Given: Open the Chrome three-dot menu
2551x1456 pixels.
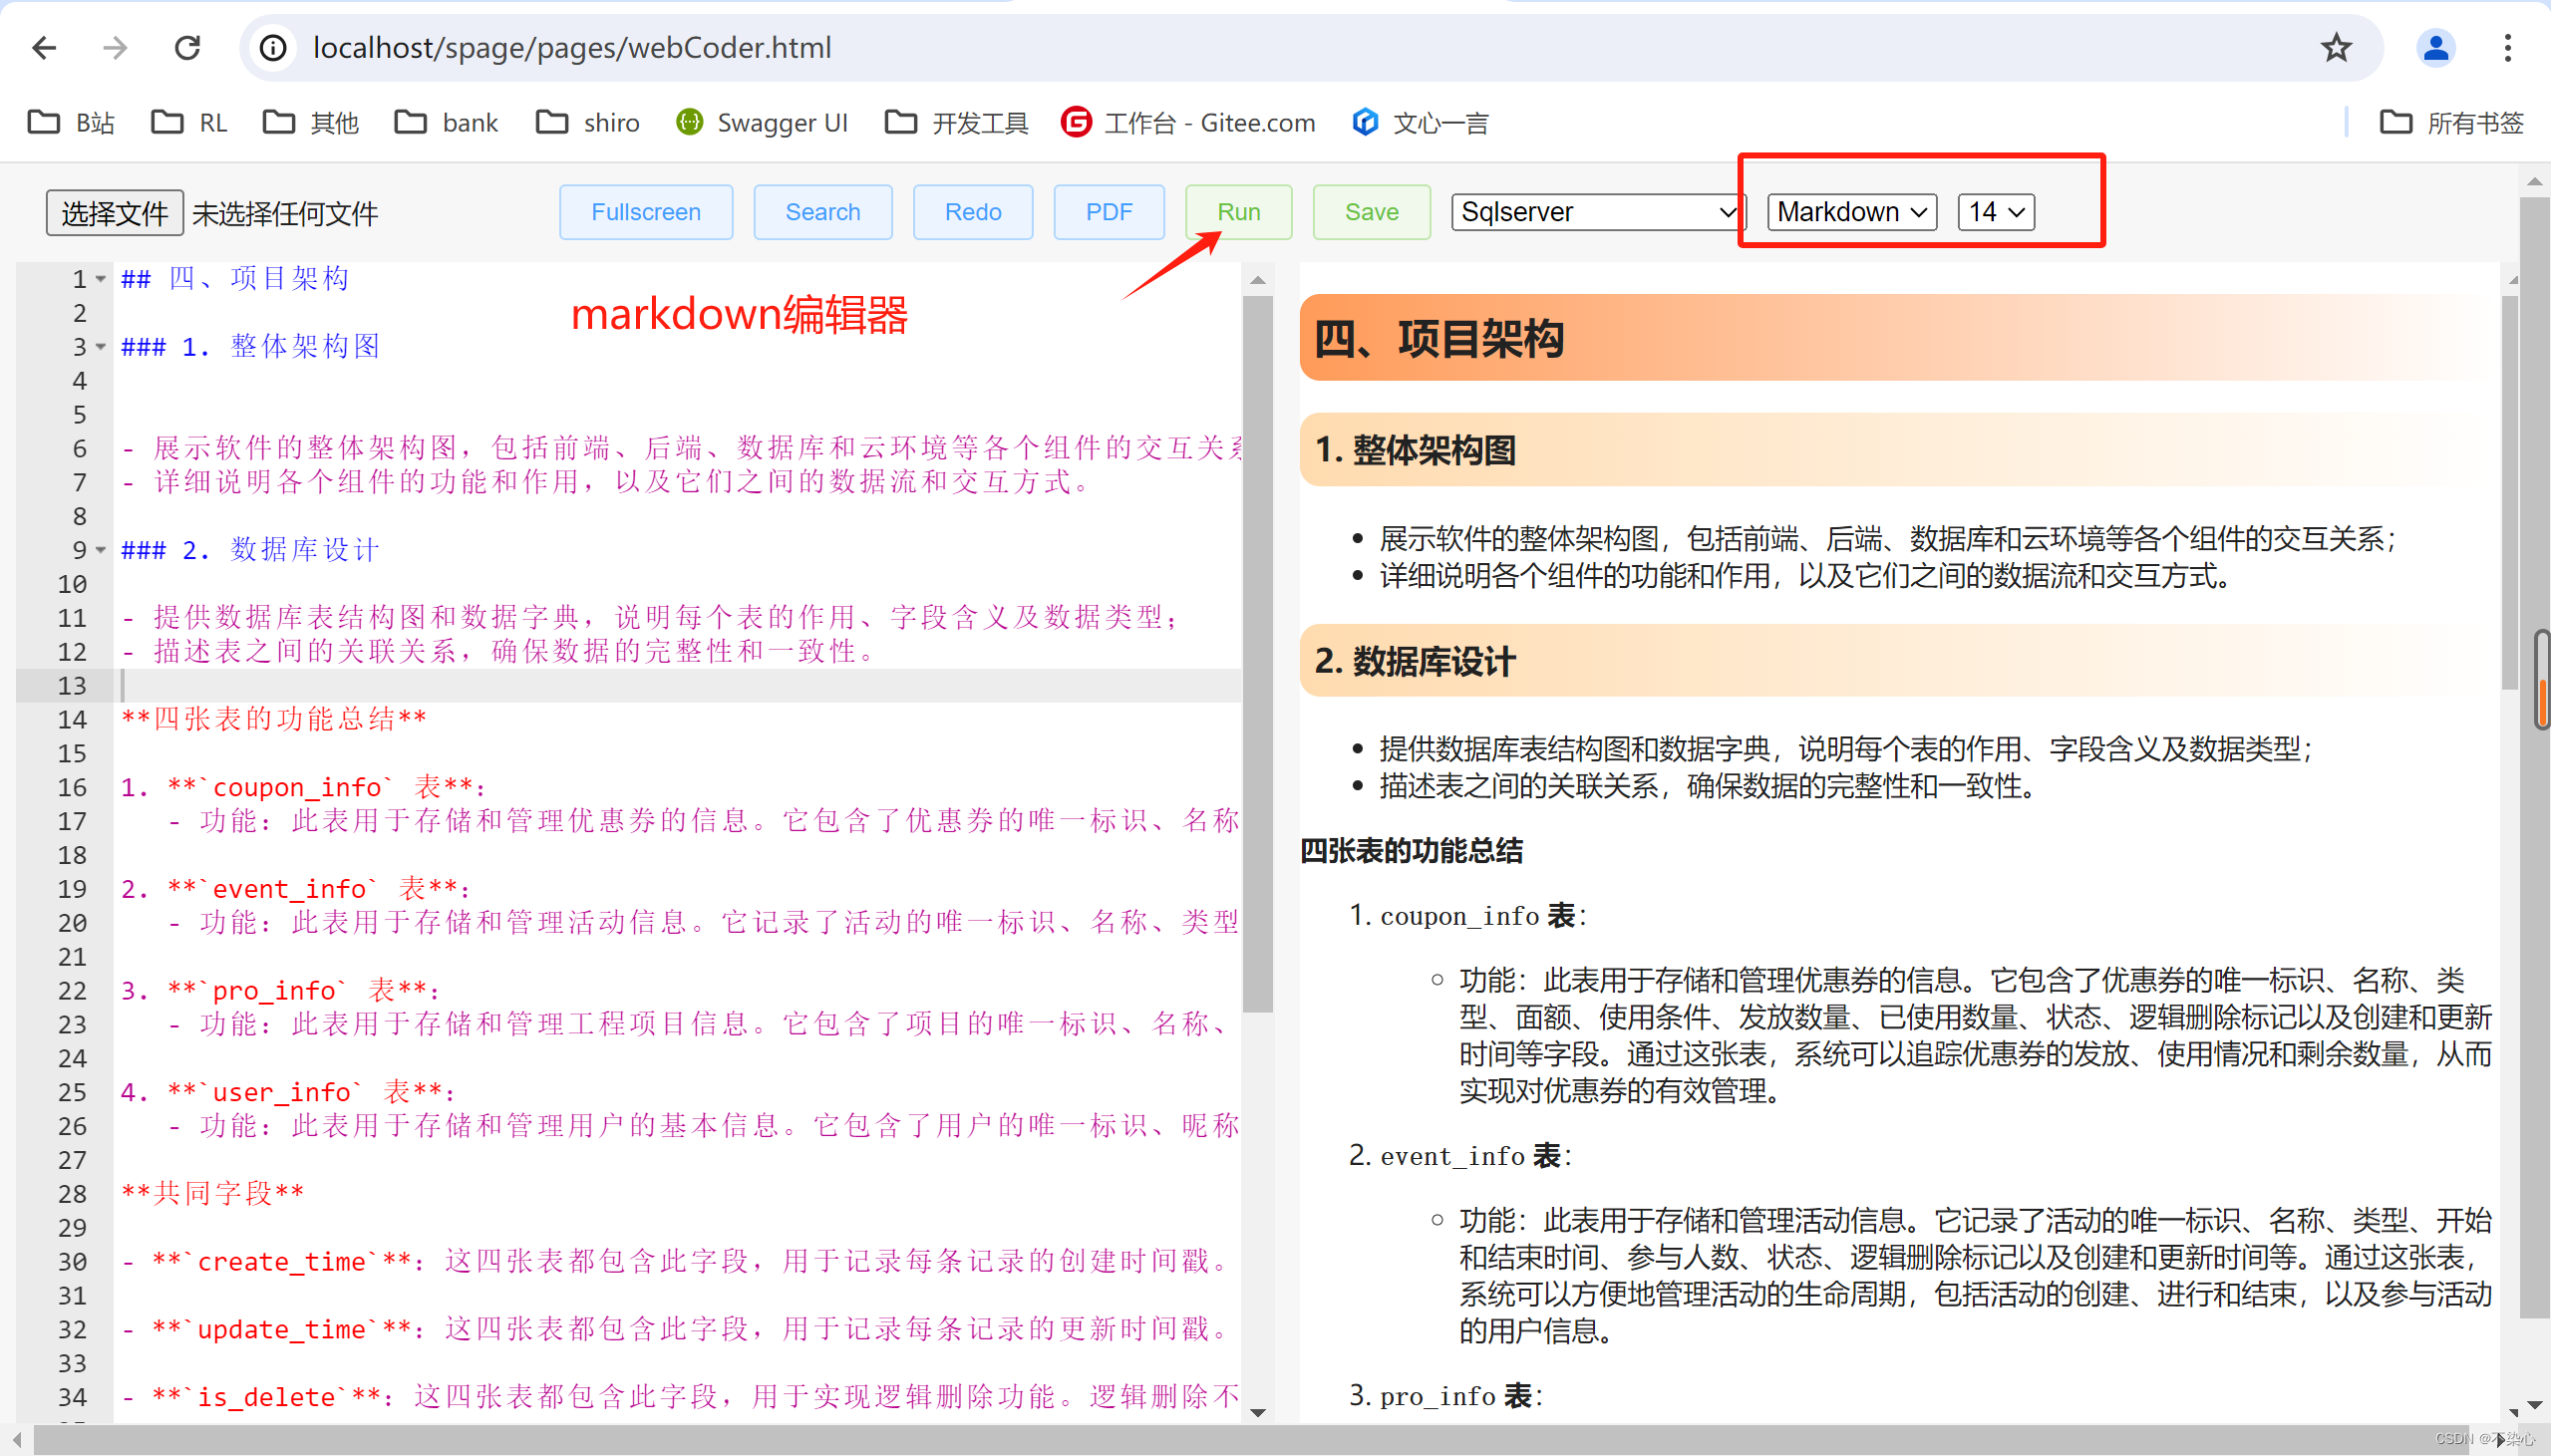Looking at the screenshot, I should pyautogui.click(x=2507, y=47).
